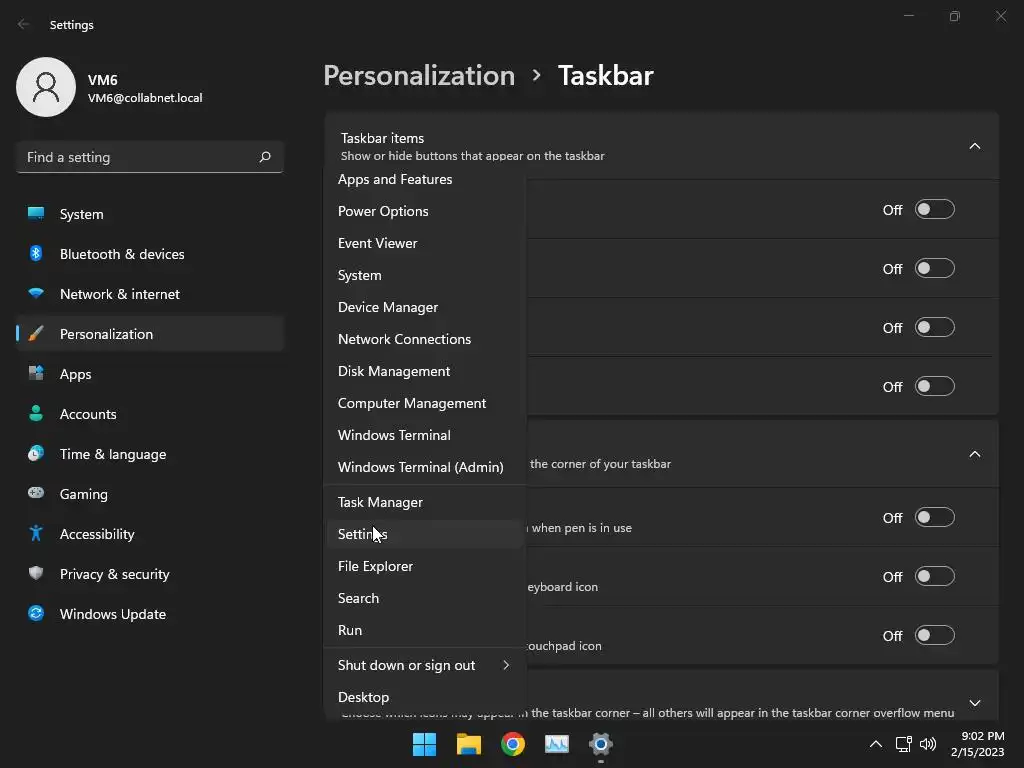Toggle the fourth Taskbar items switch
Screen dimensions: 1024x768
[935, 387]
